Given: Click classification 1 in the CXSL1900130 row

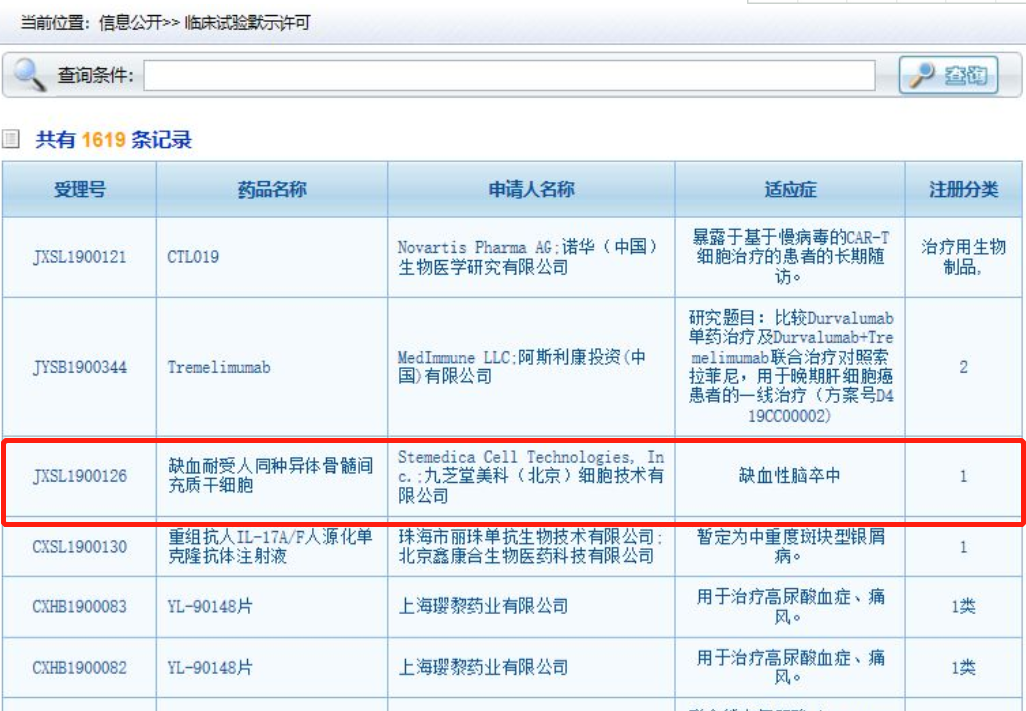Looking at the screenshot, I should 963,547.
